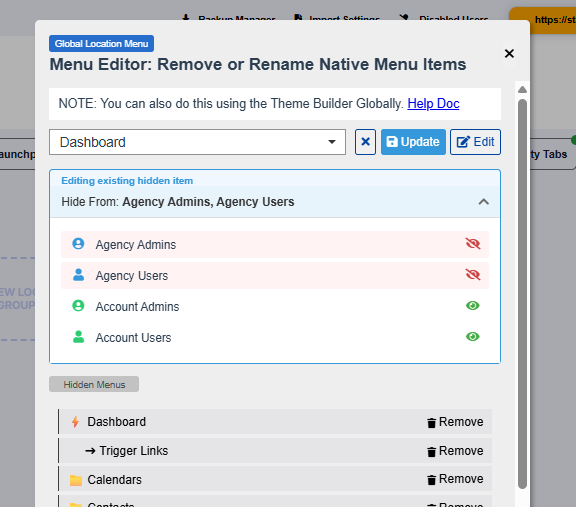Hide menu from Account Admins eye toggle
The height and width of the screenshot is (507, 576).
coord(473,306)
